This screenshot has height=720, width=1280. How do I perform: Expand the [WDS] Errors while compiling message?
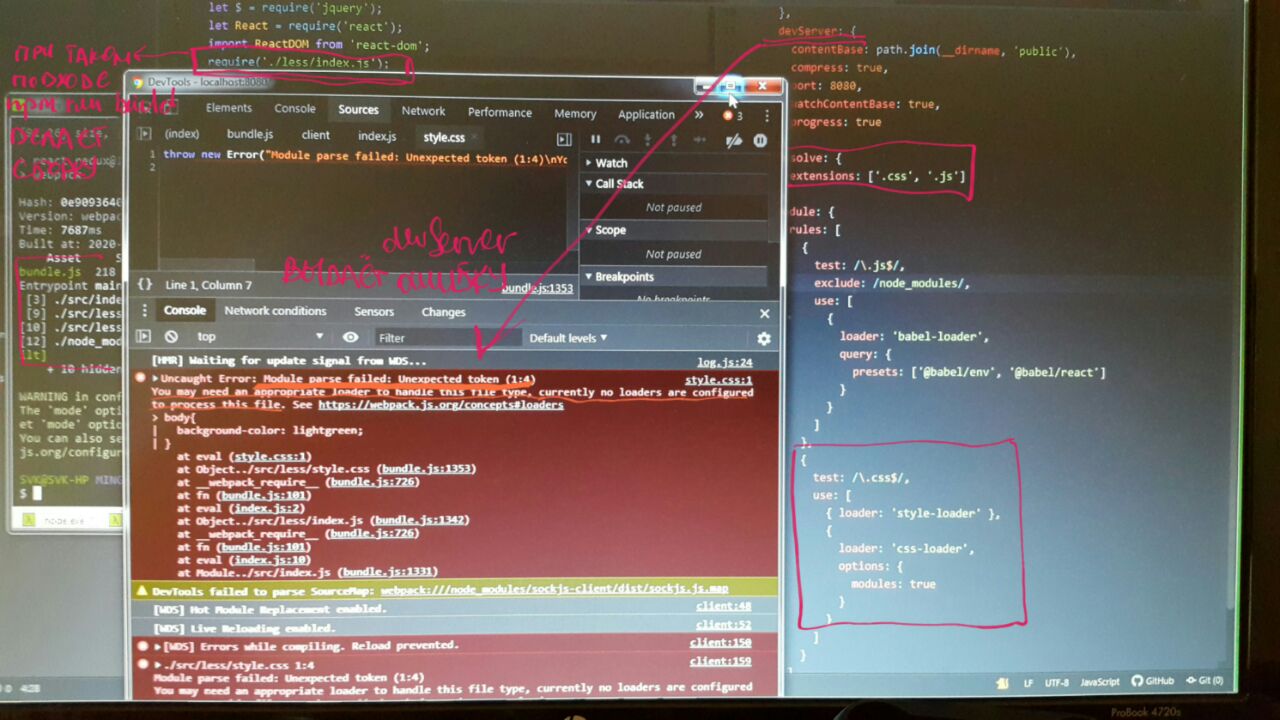(157, 645)
